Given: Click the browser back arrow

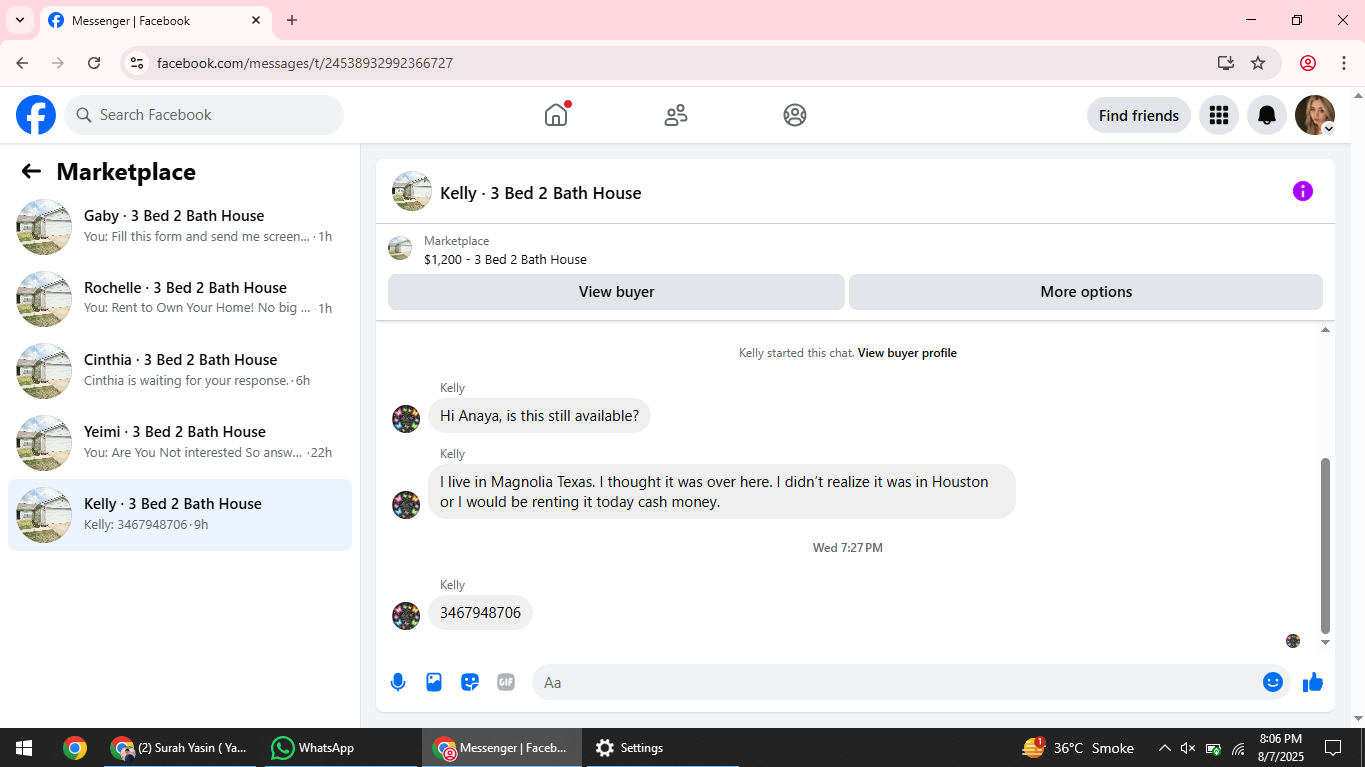Looking at the screenshot, I should point(22,63).
